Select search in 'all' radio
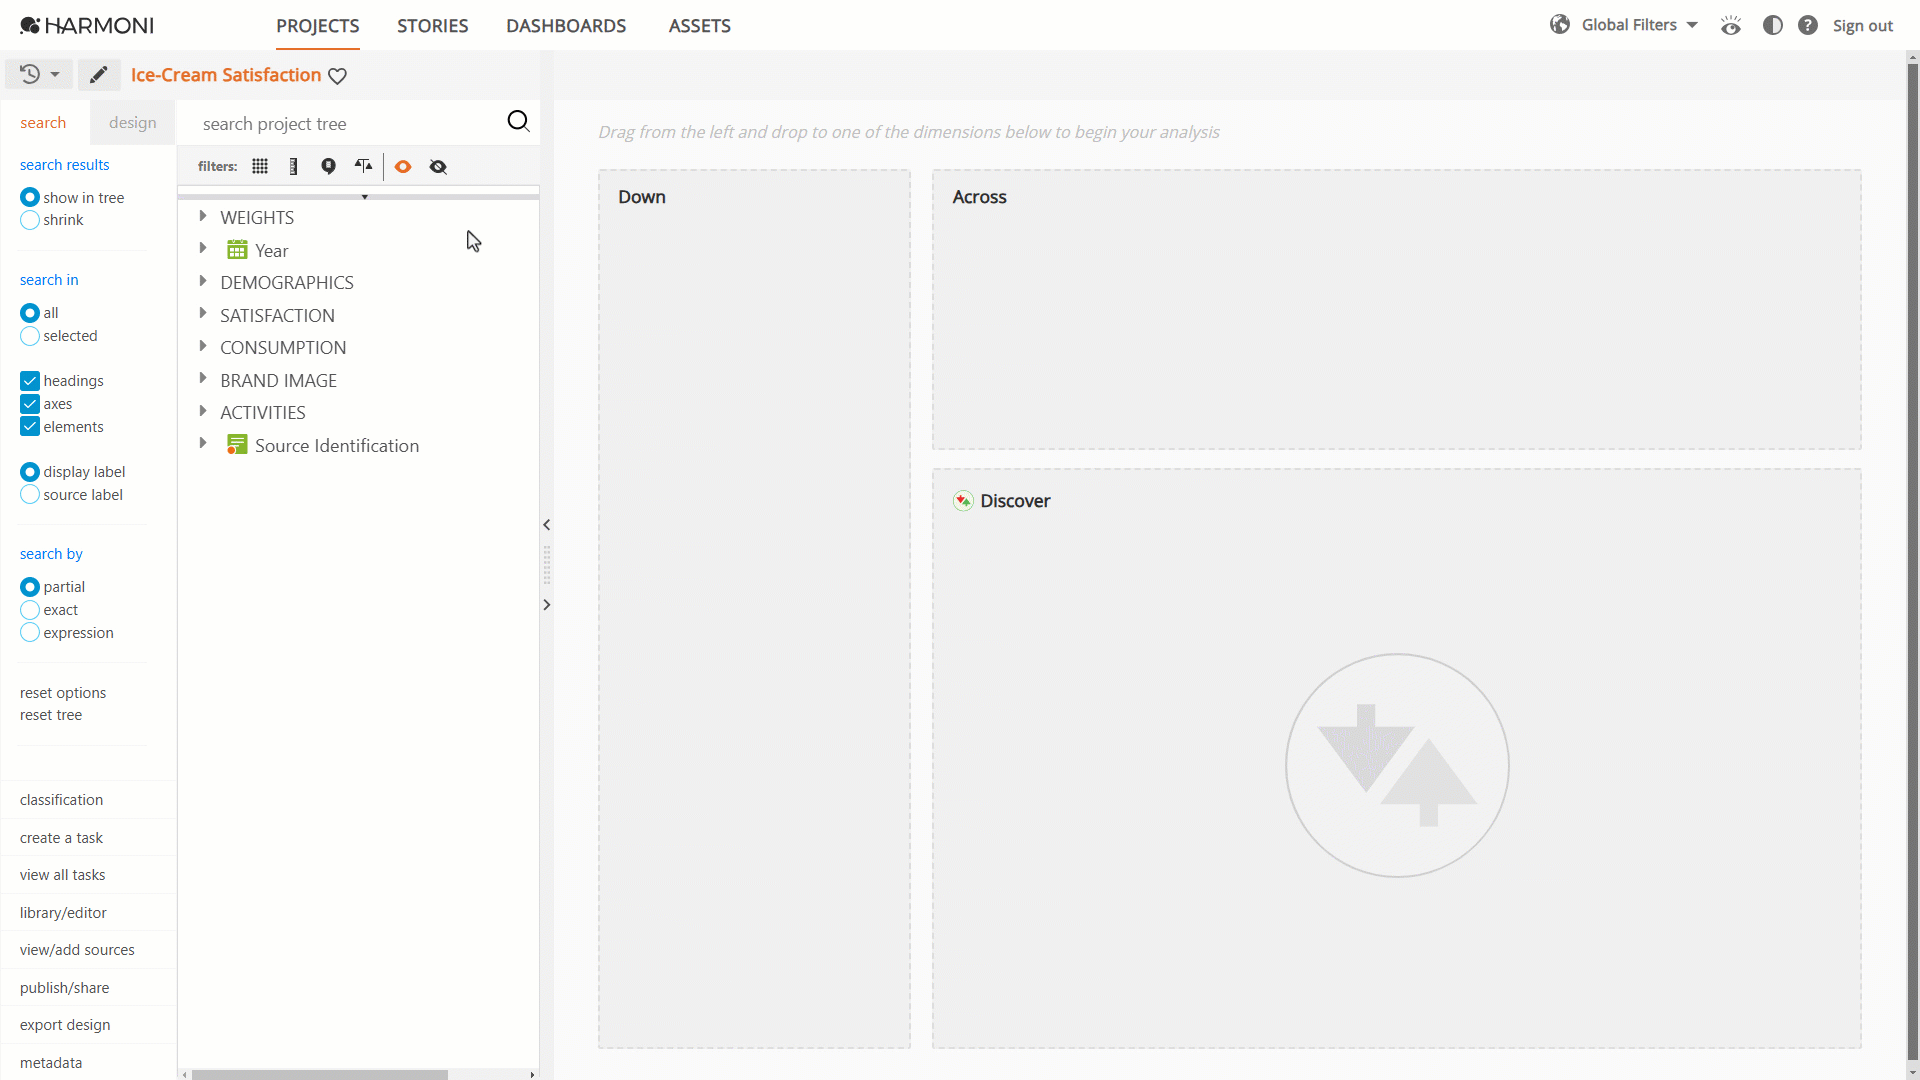 pos(30,313)
